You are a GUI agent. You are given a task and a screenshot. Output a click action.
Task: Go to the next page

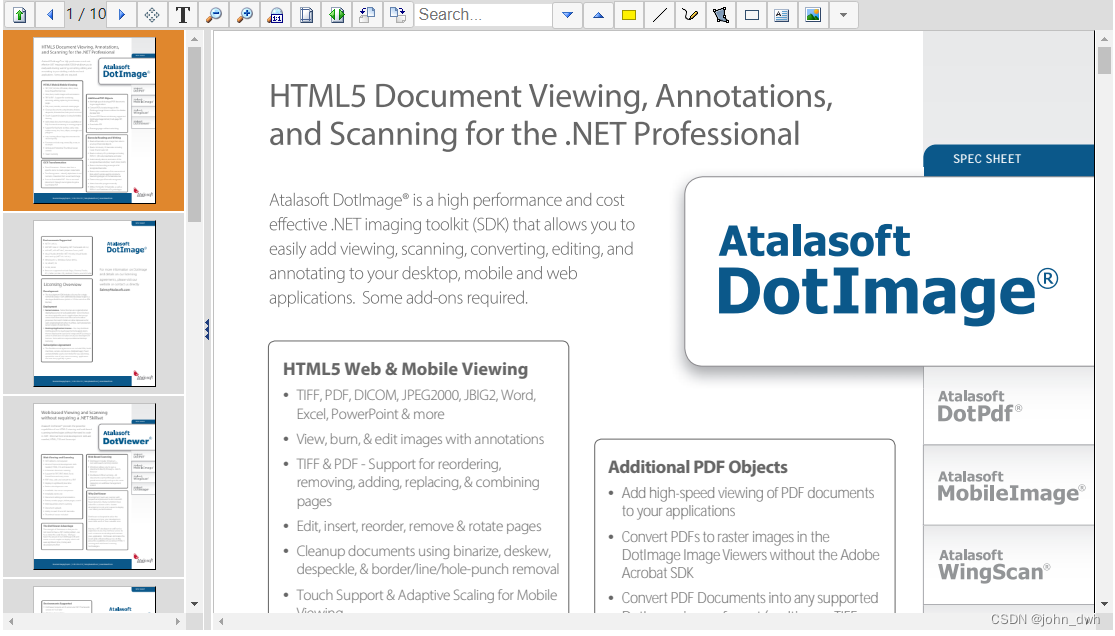[120, 14]
